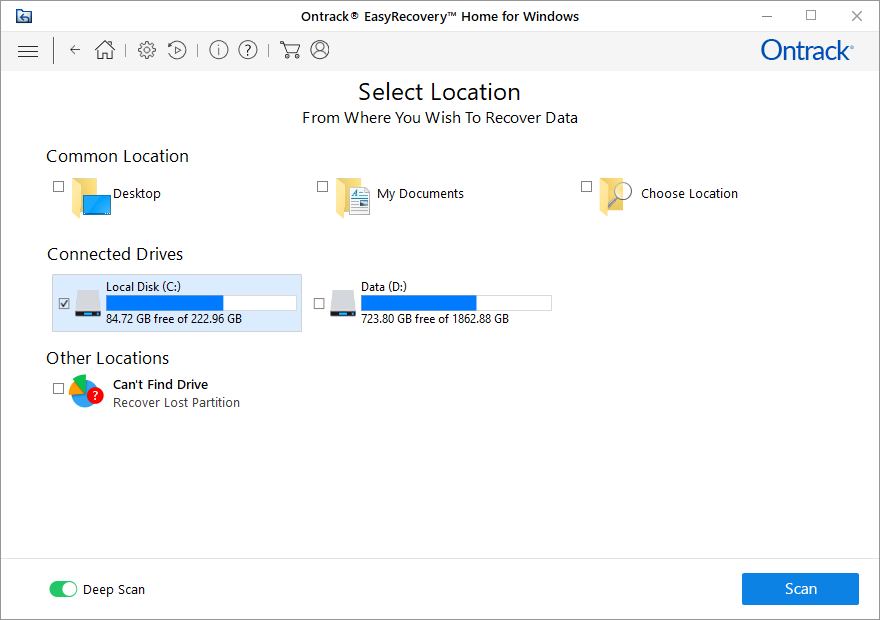Click the Resume Recovery icon
The width and height of the screenshot is (880, 620).
point(177,50)
